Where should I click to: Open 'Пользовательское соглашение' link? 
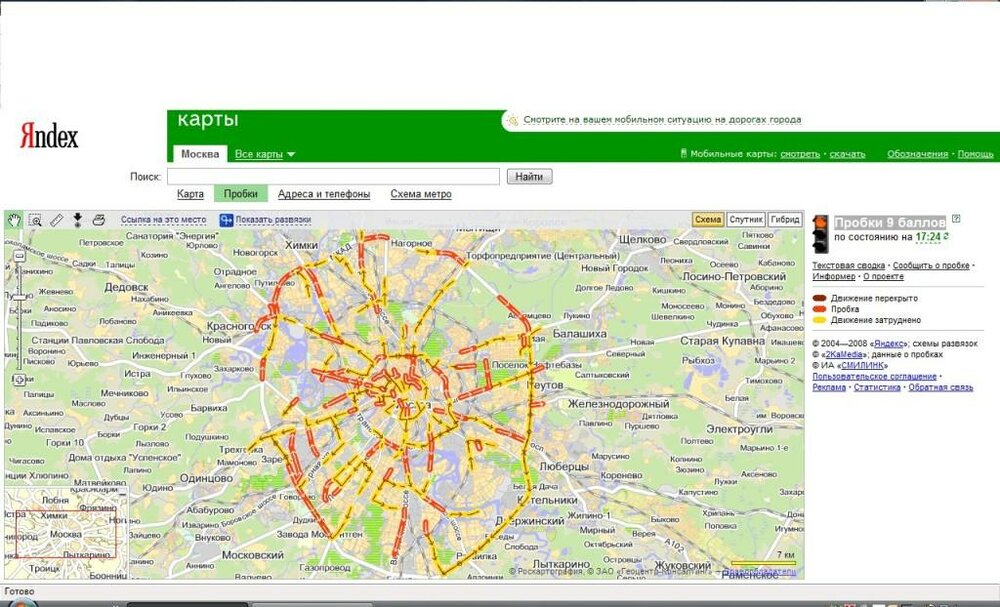click(x=874, y=376)
